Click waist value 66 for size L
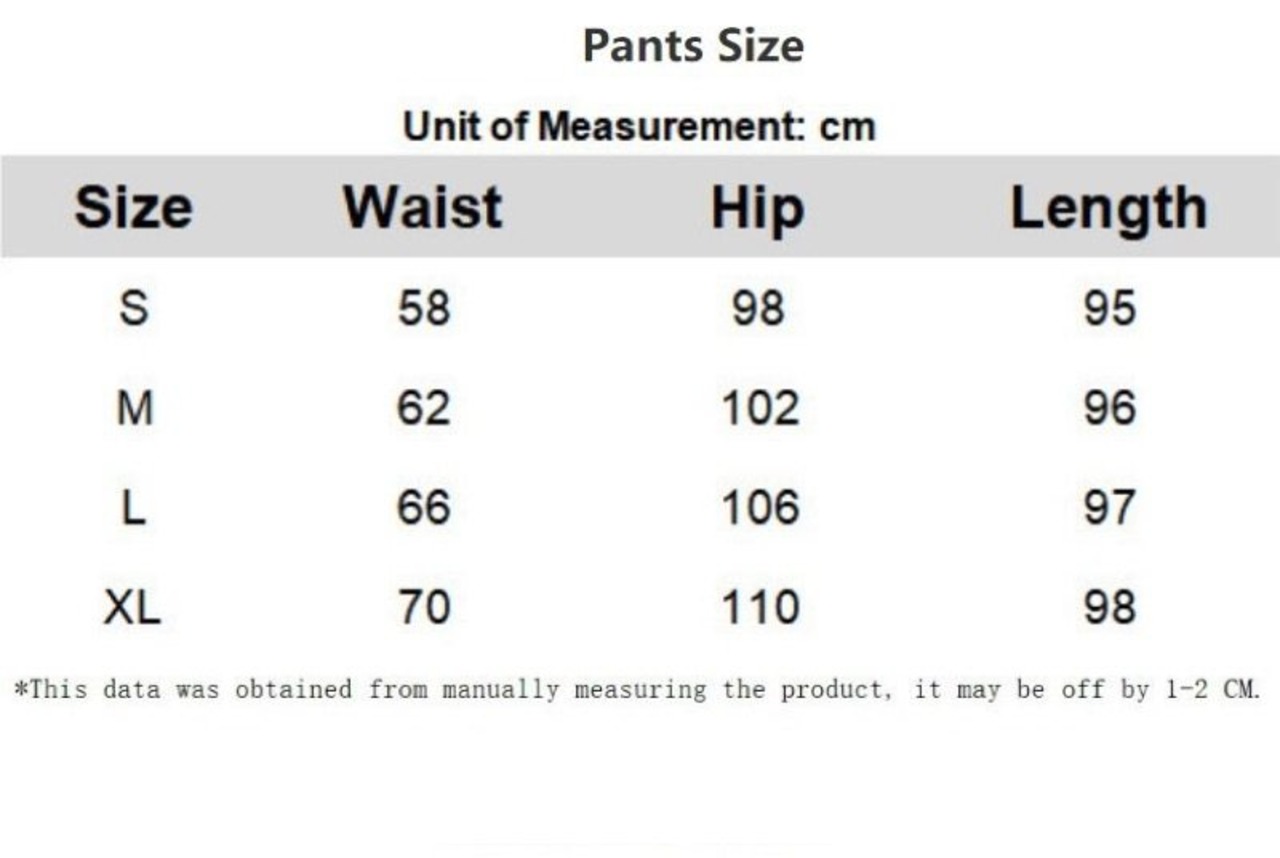1280x858 pixels. click(424, 508)
